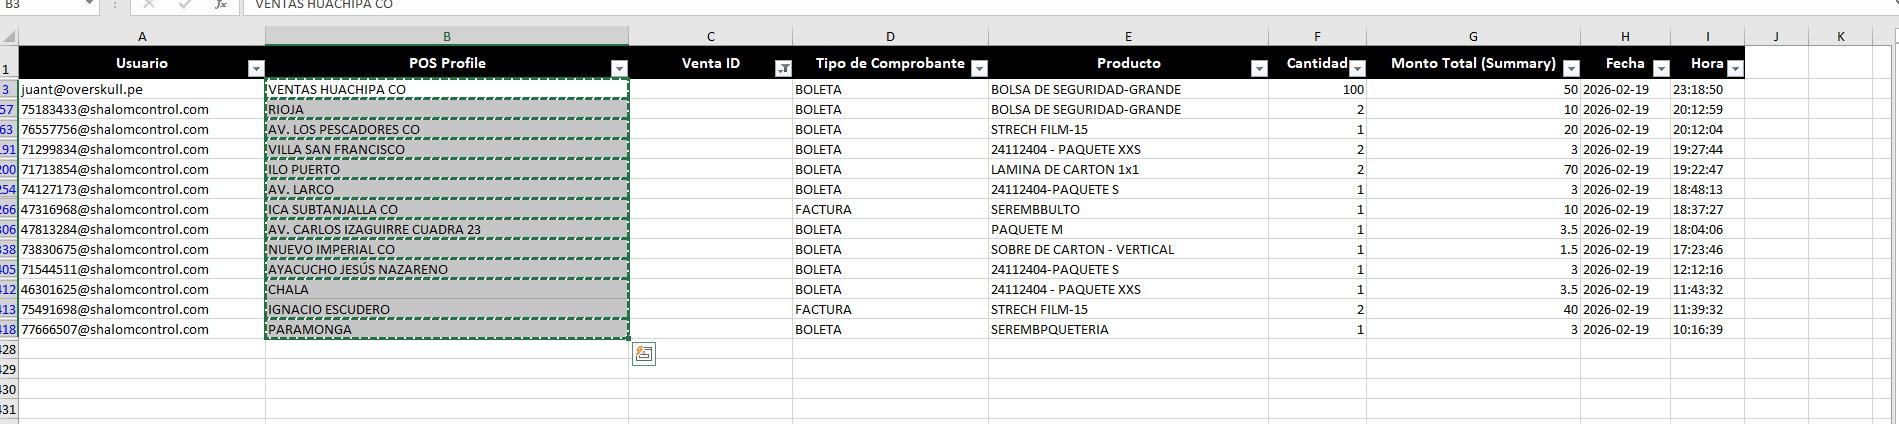Select column E header

pyautogui.click(x=1128, y=37)
